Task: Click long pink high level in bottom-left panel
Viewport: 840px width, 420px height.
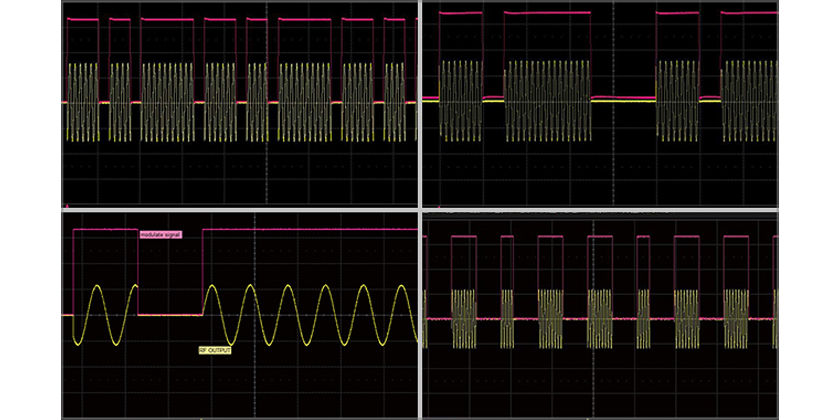Action: coord(310,229)
